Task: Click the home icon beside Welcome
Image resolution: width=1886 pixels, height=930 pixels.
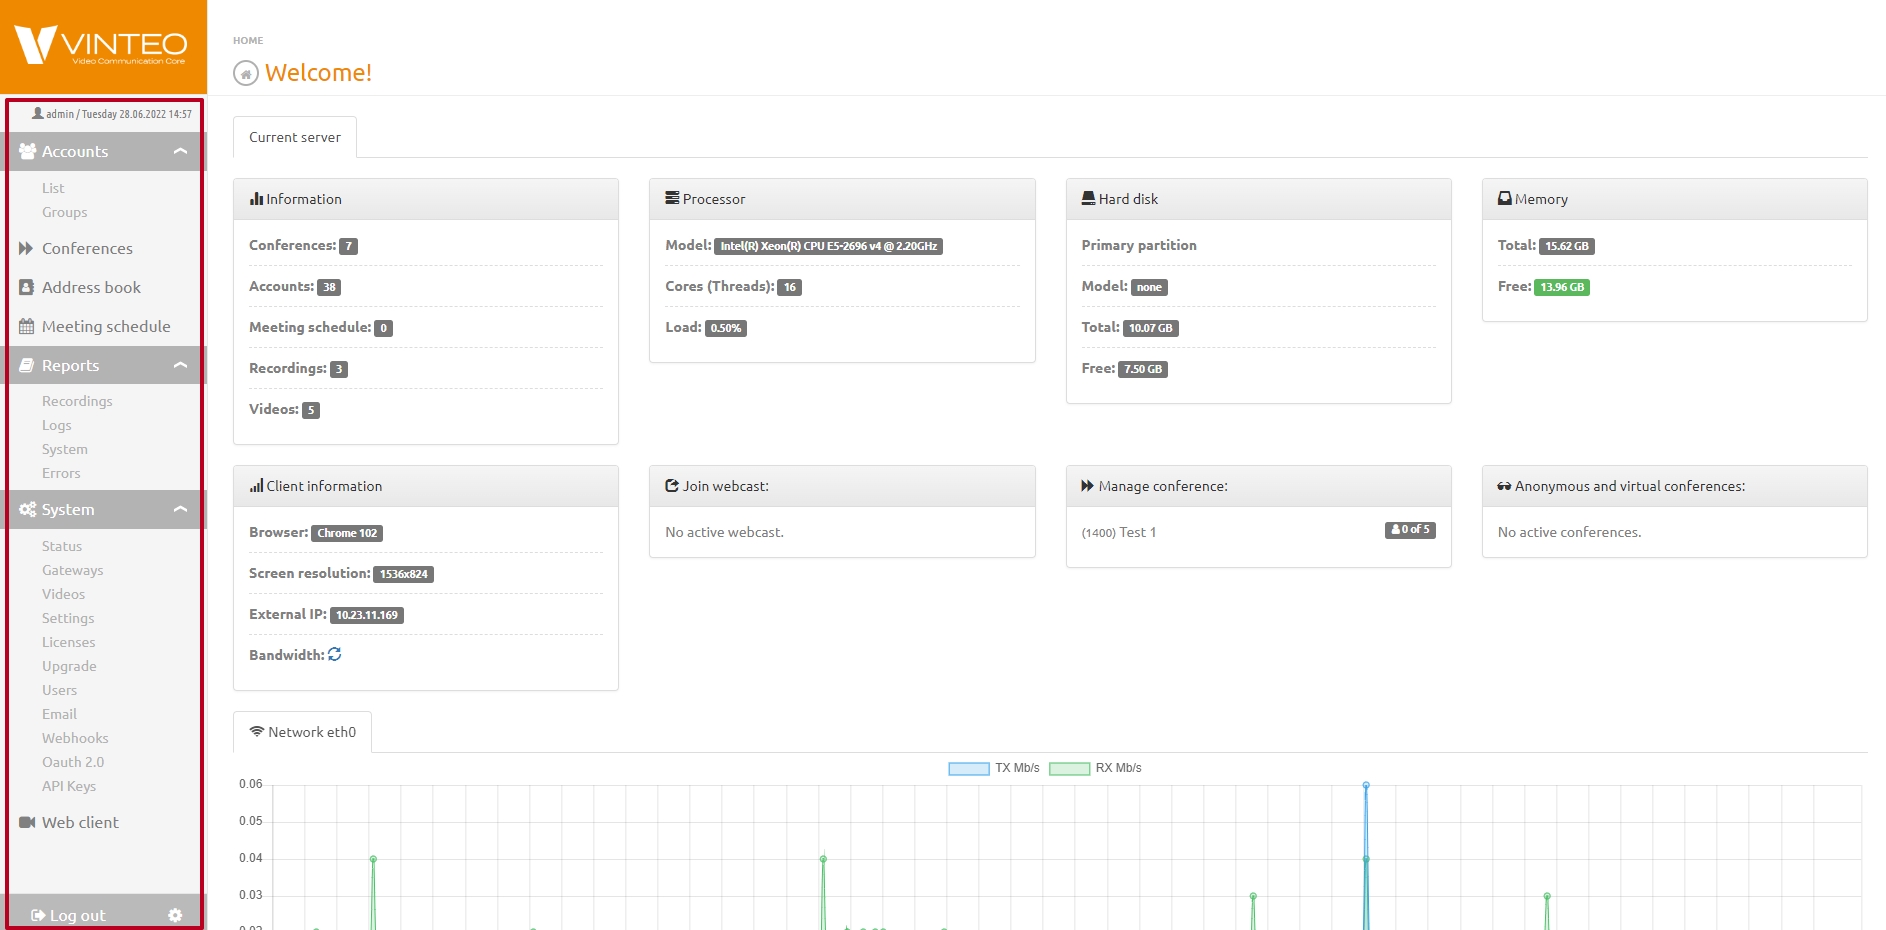Action: pyautogui.click(x=245, y=73)
